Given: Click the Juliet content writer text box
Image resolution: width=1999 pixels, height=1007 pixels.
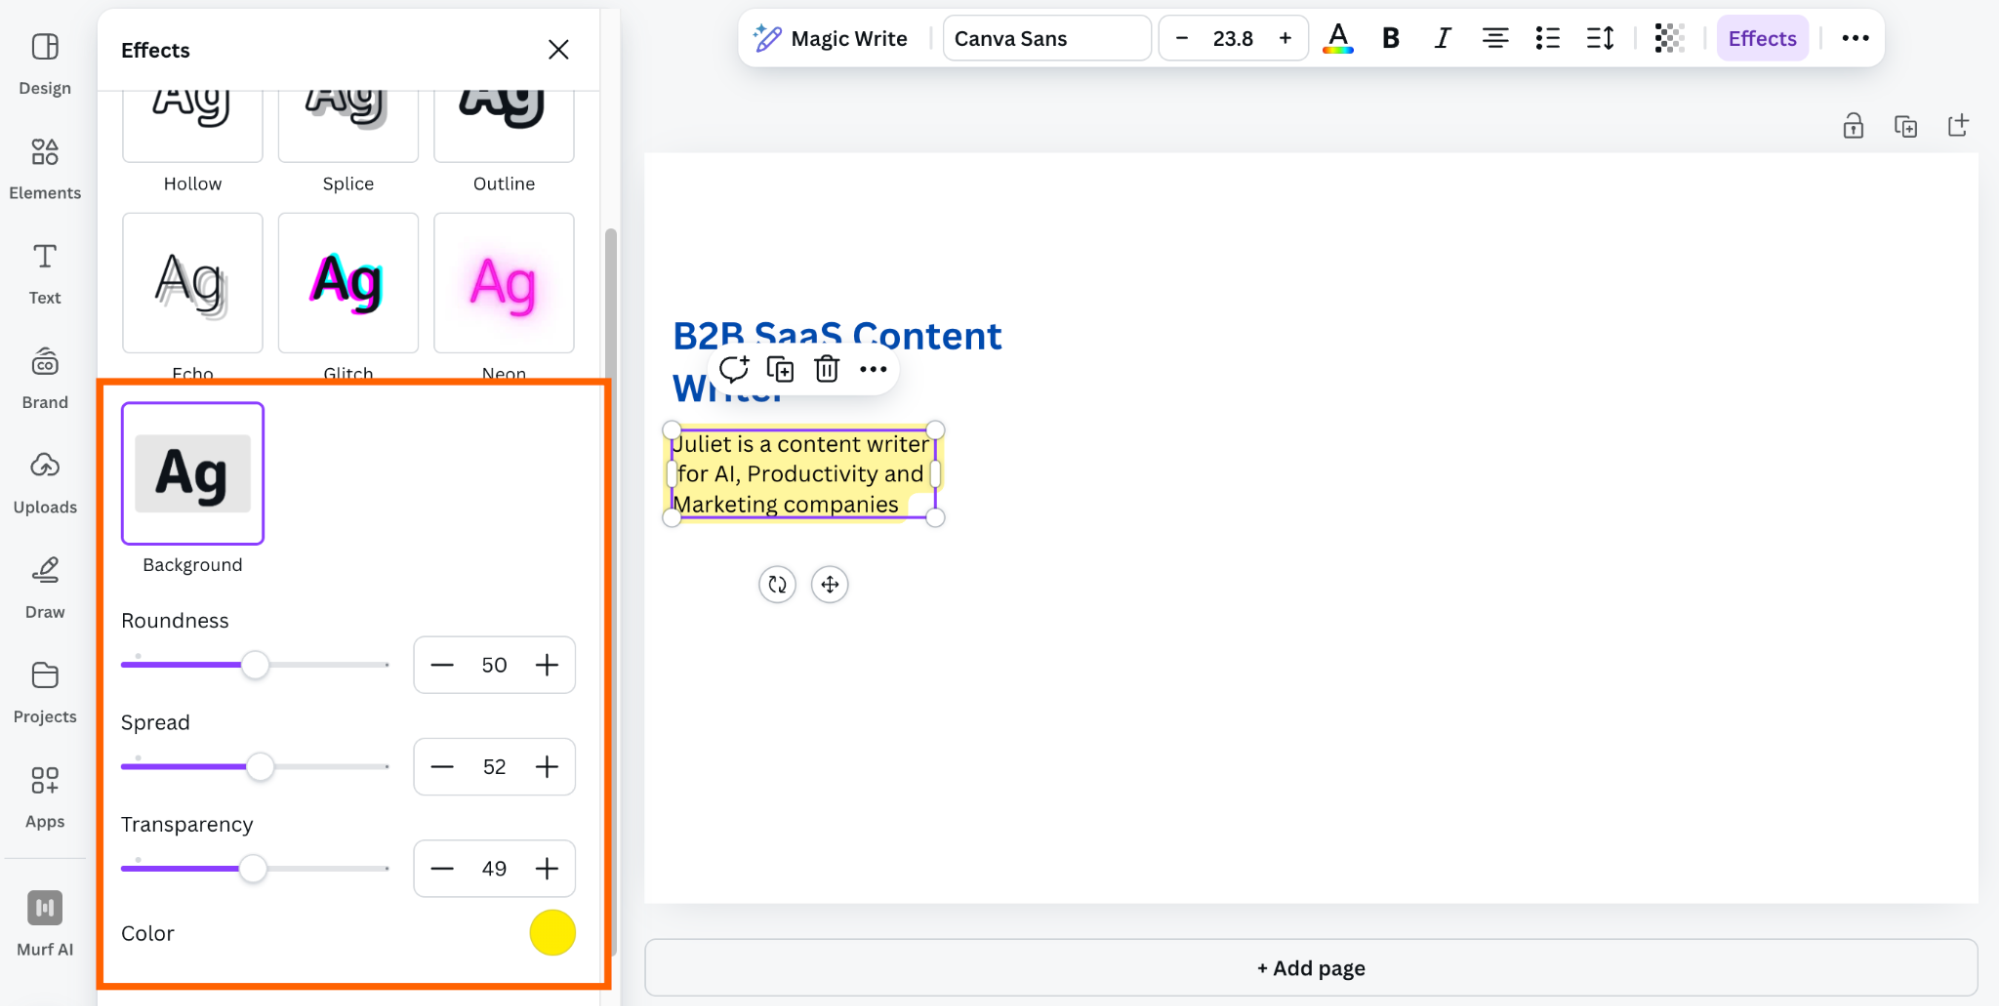Looking at the screenshot, I should pyautogui.click(x=802, y=474).
